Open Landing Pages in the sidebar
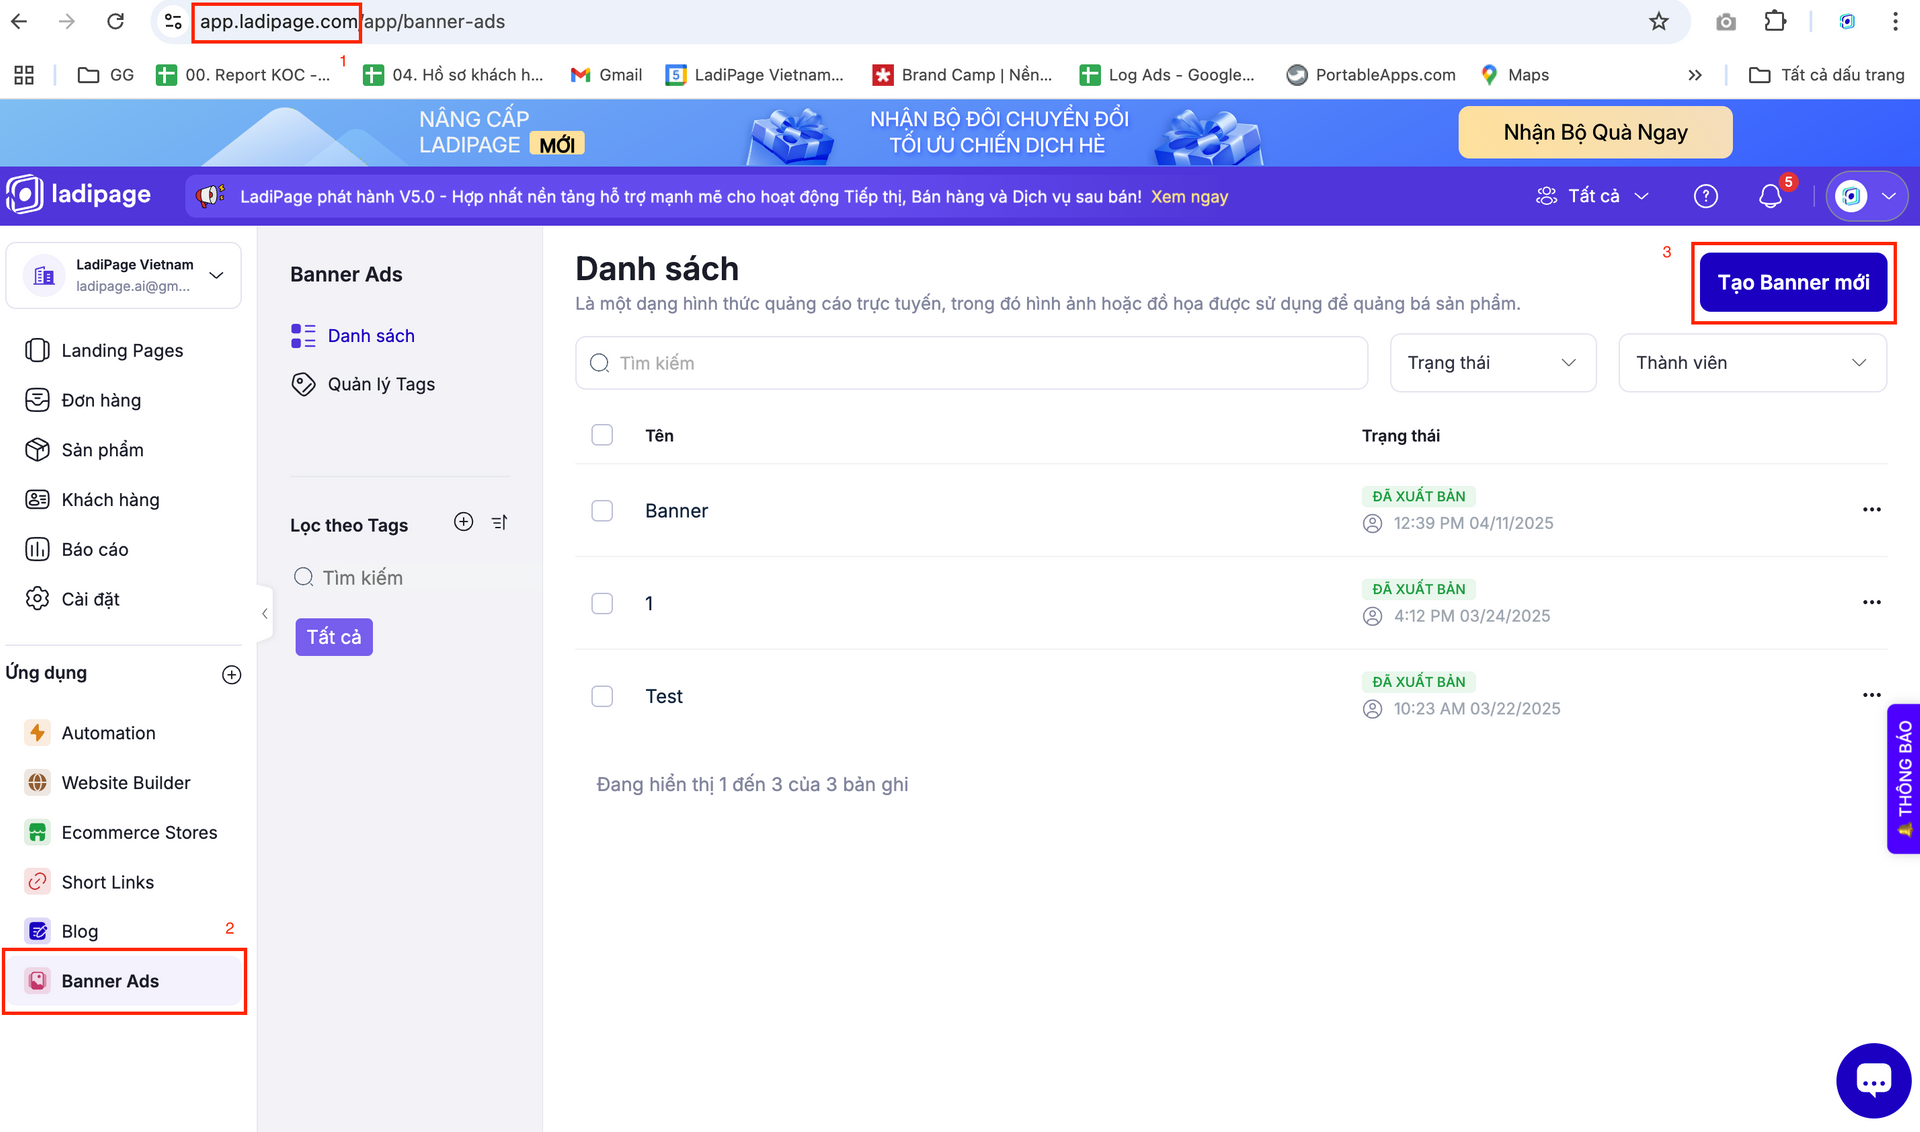The height and width of the screenshot is (1132, 1920). [122, 350]
